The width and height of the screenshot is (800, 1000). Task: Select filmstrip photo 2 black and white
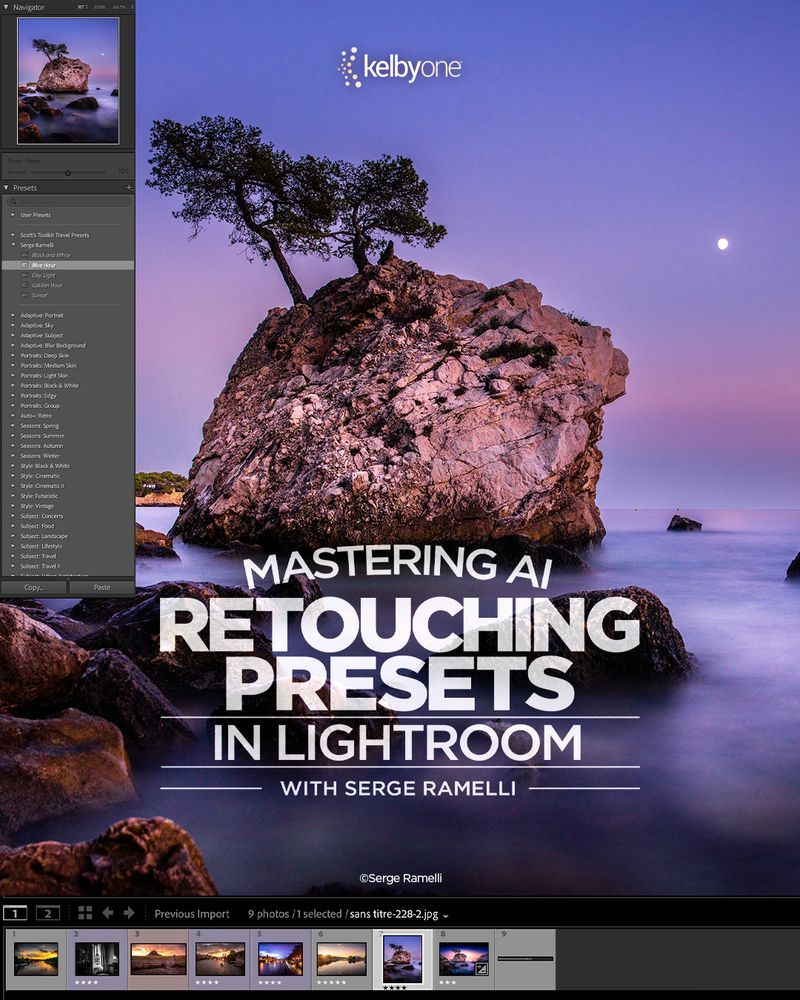point(97,960)
